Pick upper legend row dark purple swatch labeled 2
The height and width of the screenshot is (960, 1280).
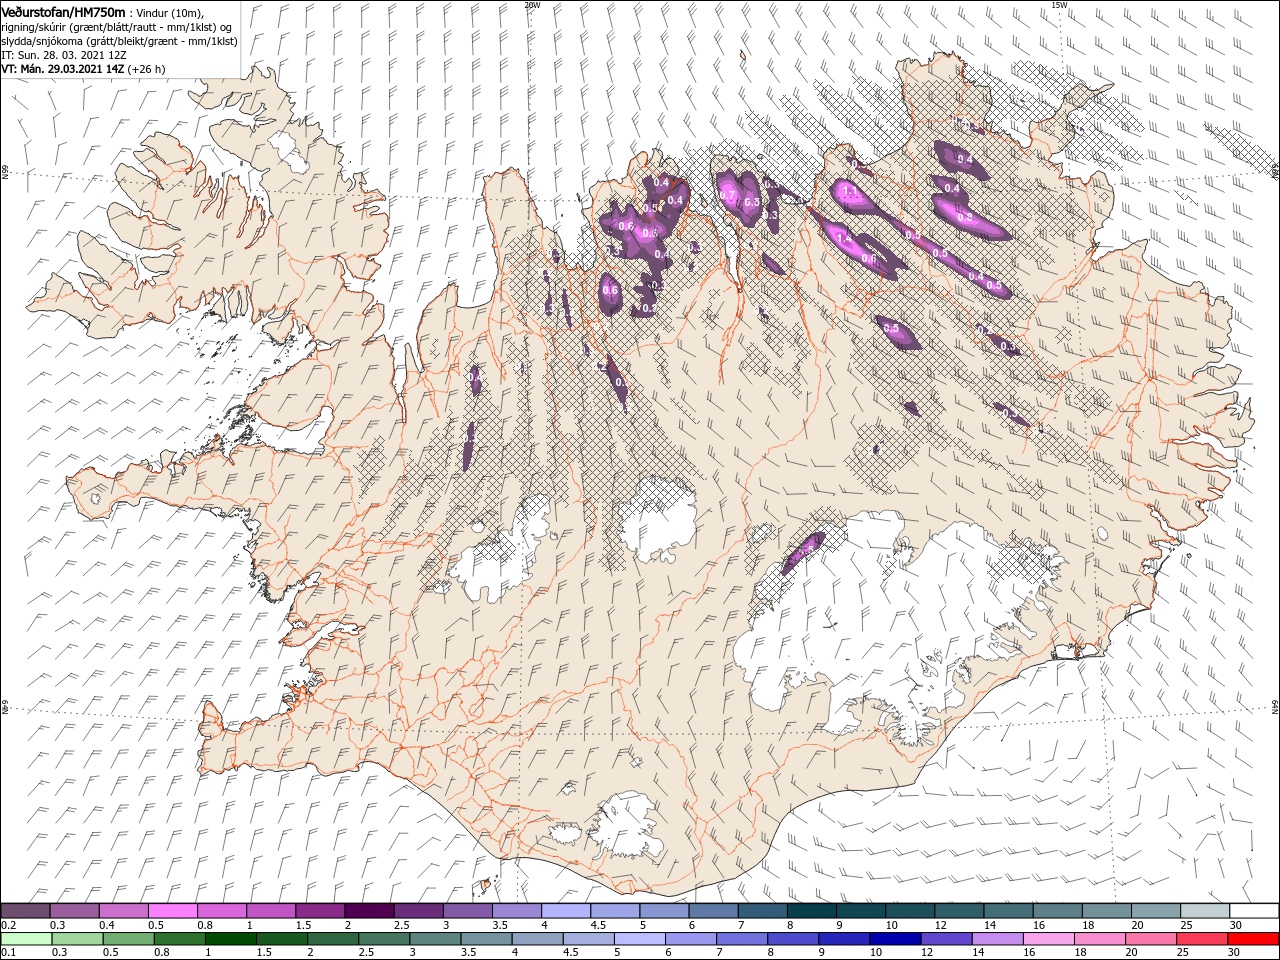[368, 911]
